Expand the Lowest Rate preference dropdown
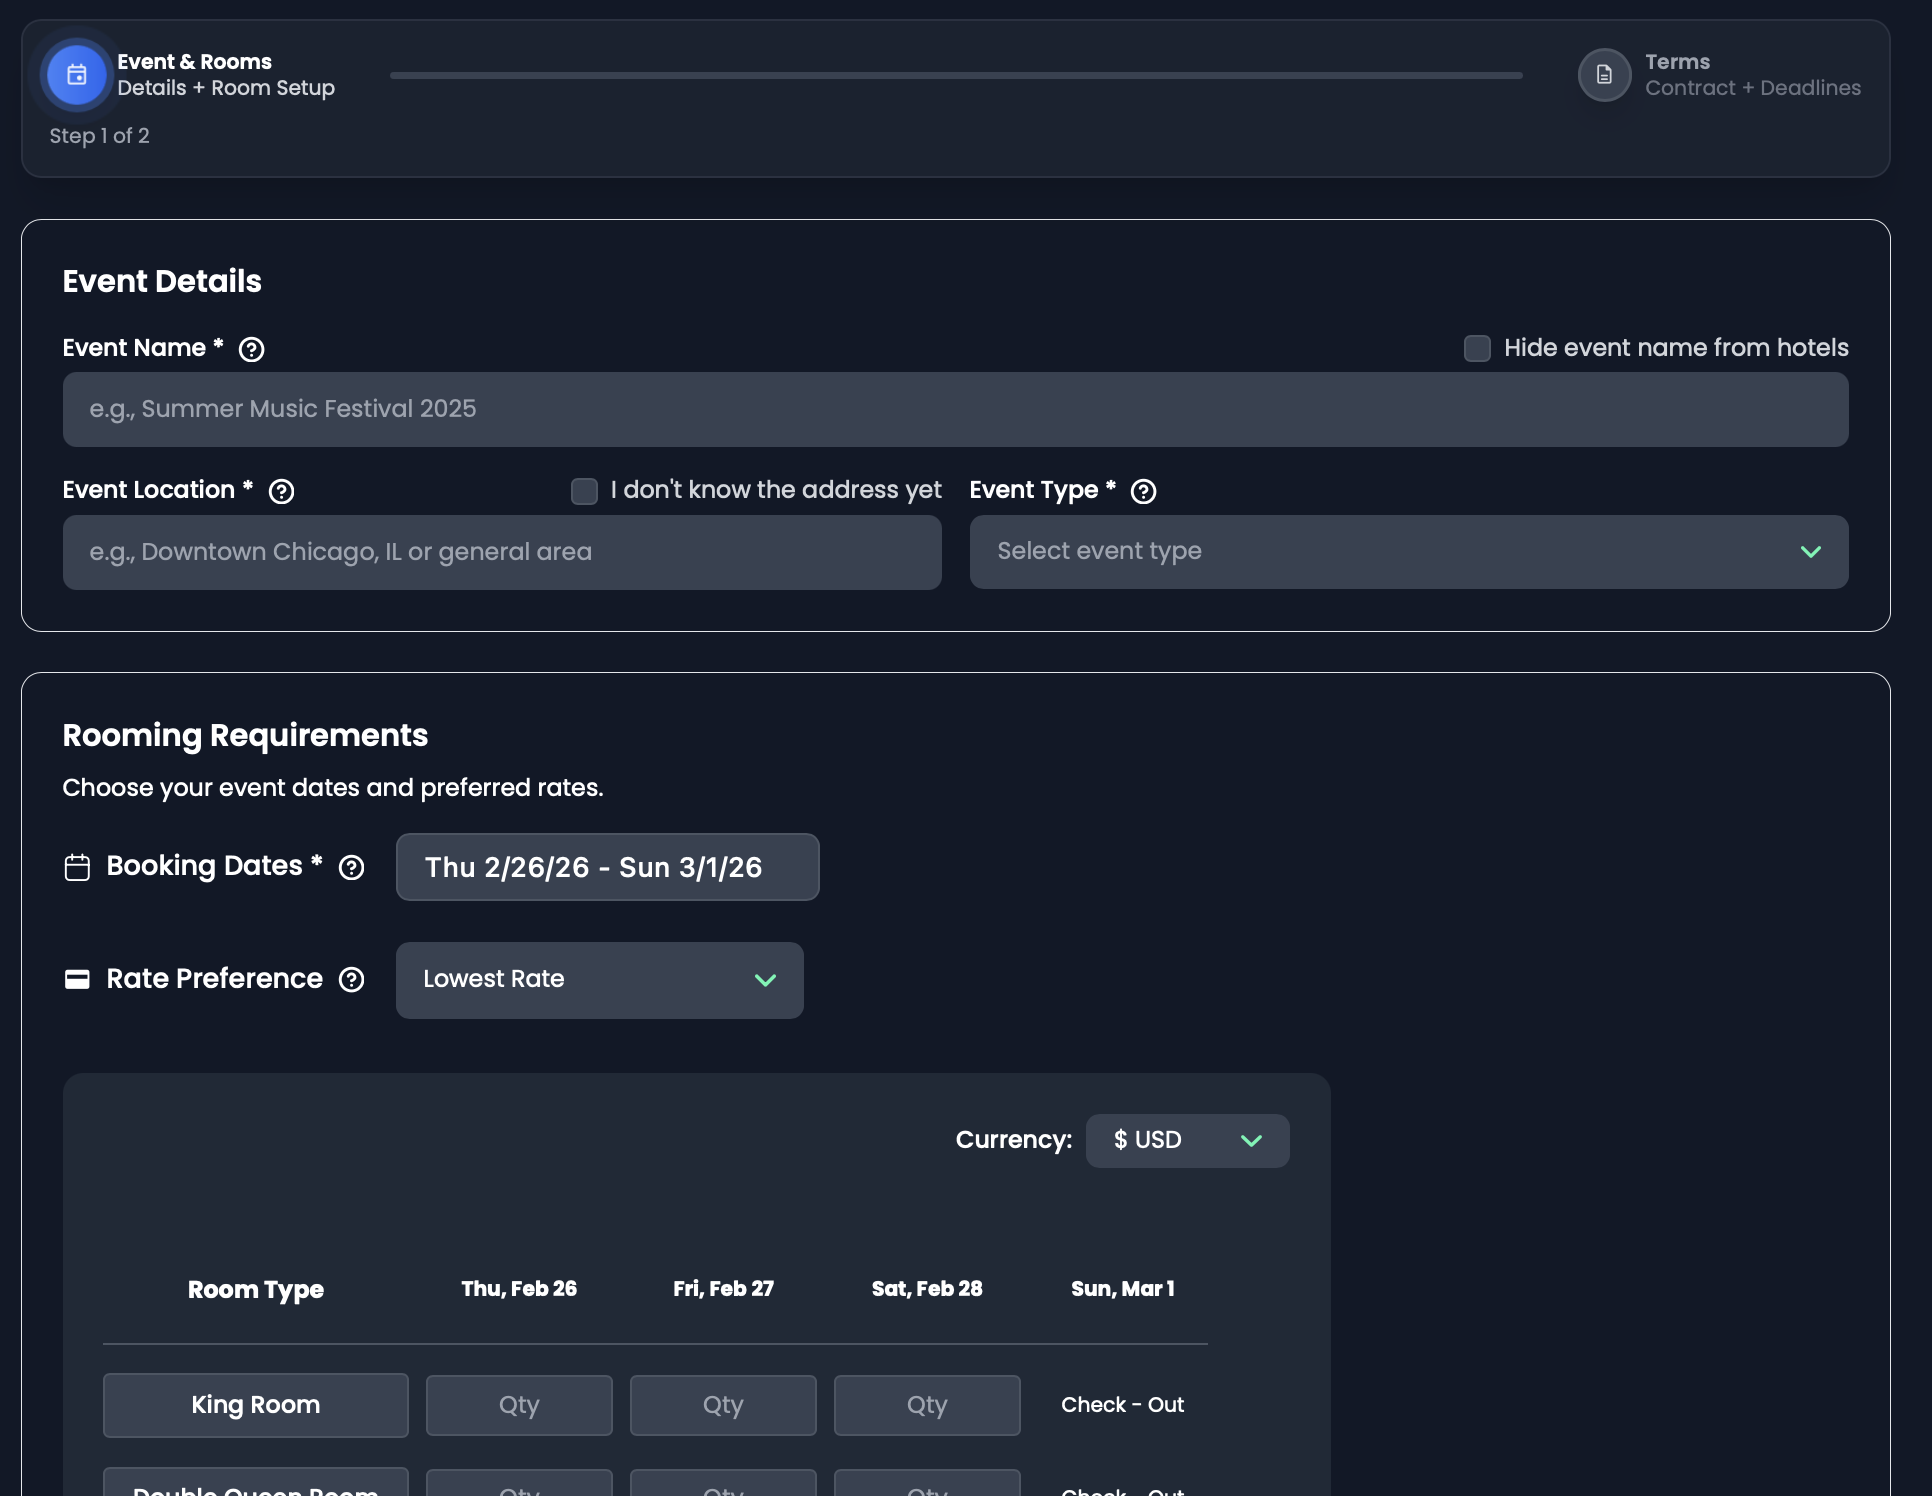1932x1496 pixels. [x=599, y=980]
